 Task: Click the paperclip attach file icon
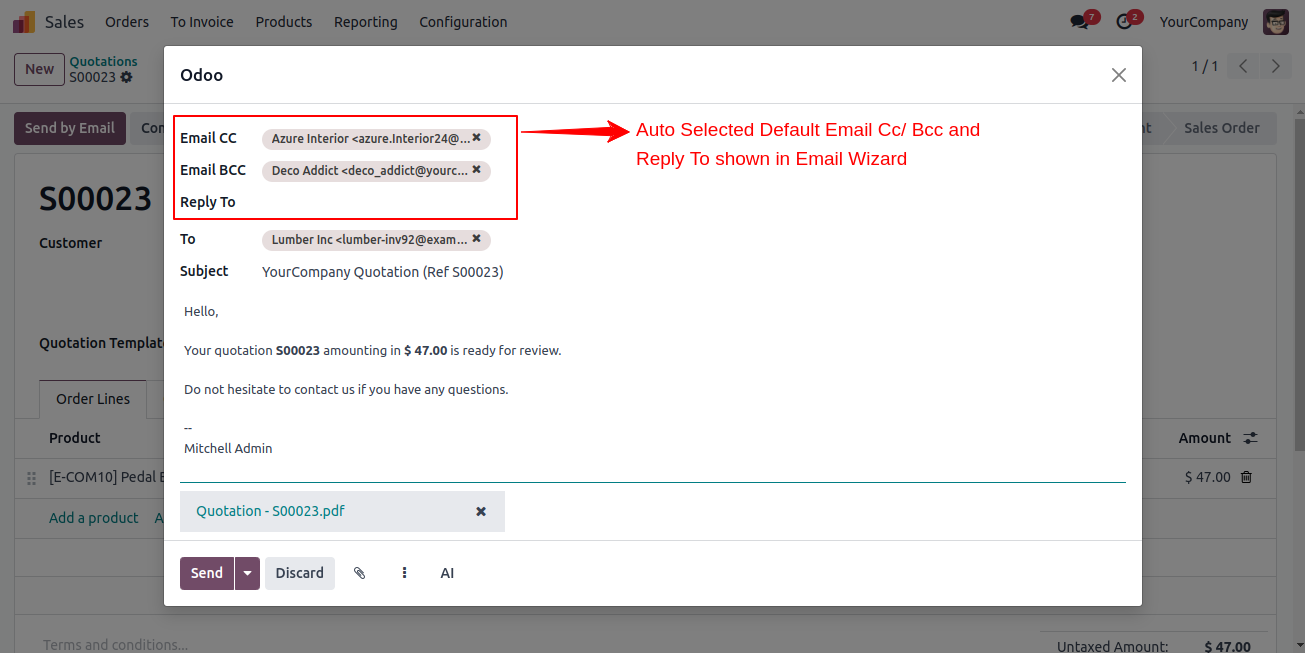click(x=360, y=573)
